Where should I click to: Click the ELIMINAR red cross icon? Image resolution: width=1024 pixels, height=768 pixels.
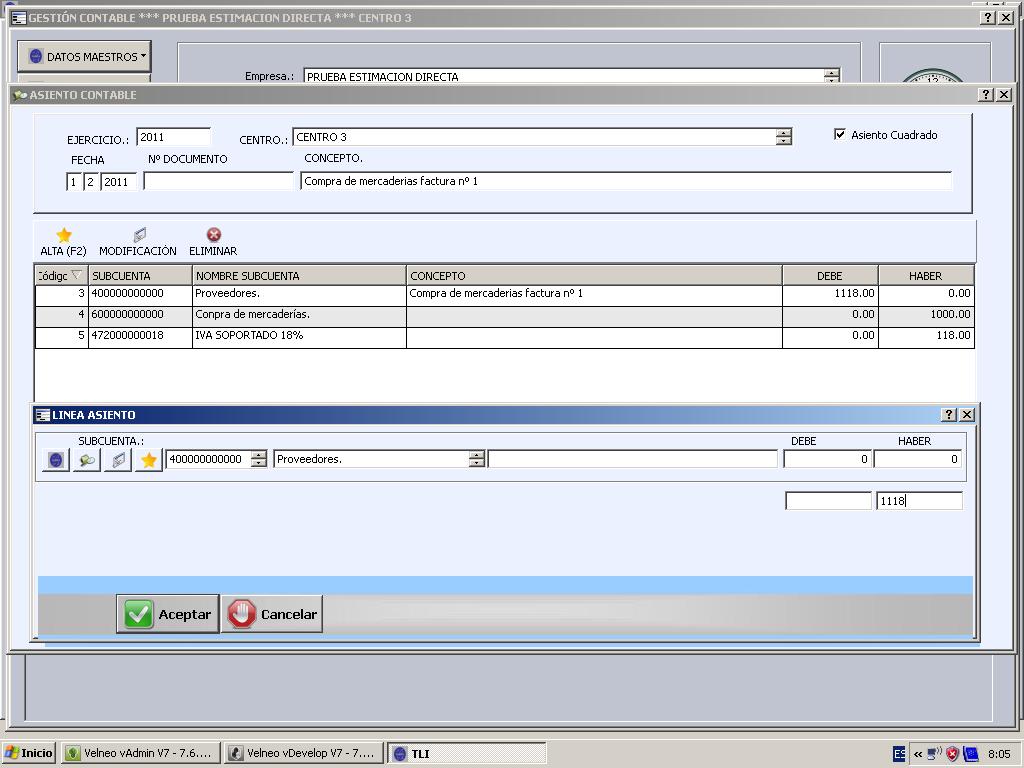(x=214, y=234)
